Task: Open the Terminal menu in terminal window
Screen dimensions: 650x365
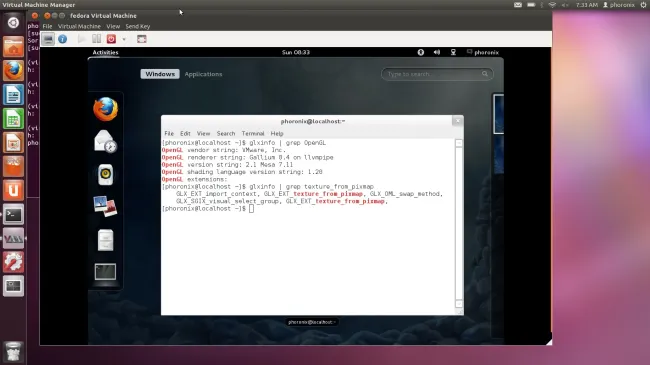Action: pyautogui.click(x=253, y=134)
